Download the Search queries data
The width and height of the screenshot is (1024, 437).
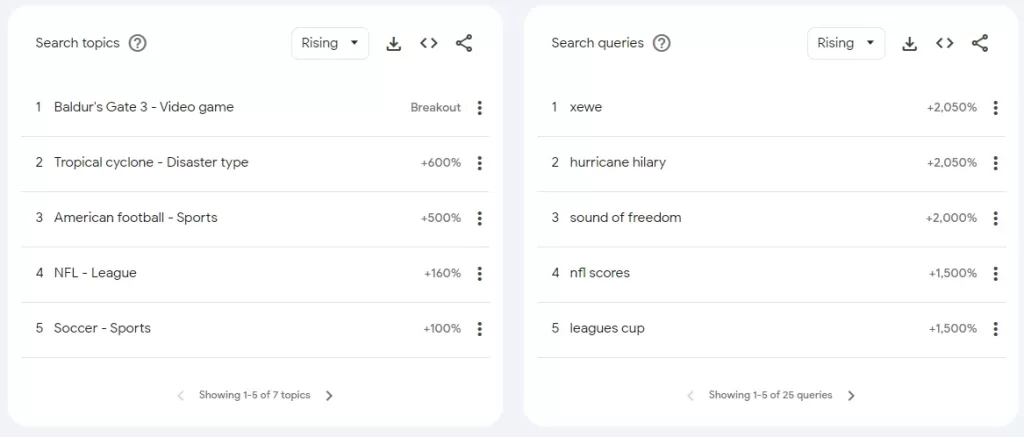tap(909, 43)
